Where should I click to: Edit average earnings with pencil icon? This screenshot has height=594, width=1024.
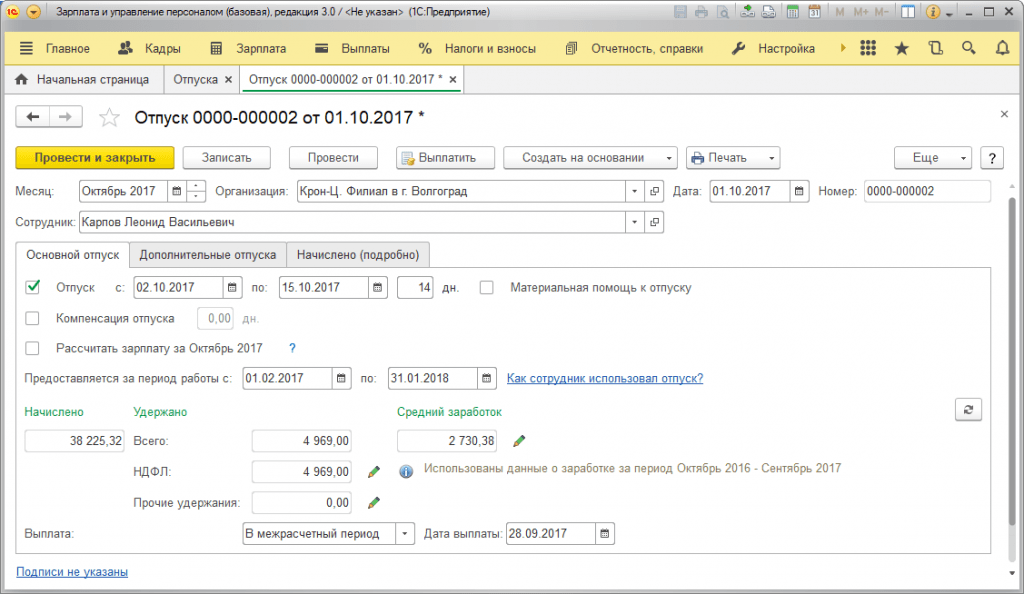click(x=519, y=441)
